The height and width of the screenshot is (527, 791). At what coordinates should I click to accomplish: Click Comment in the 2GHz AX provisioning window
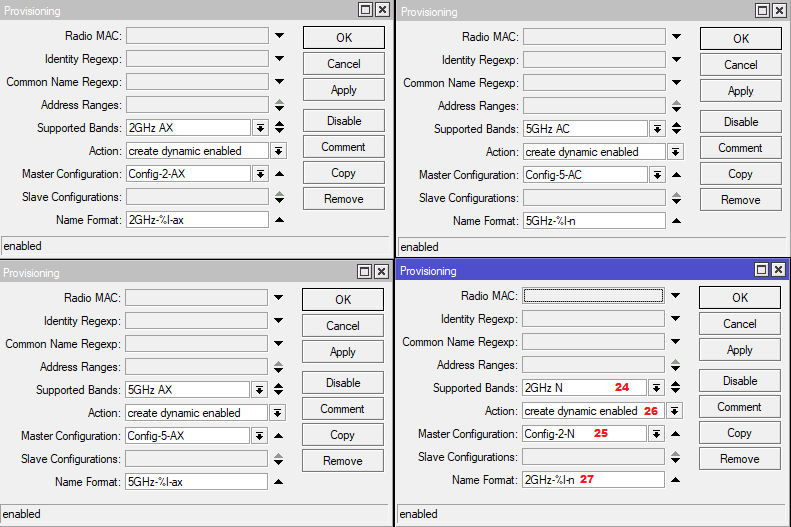pyautogui.click(x=343, y=147)
